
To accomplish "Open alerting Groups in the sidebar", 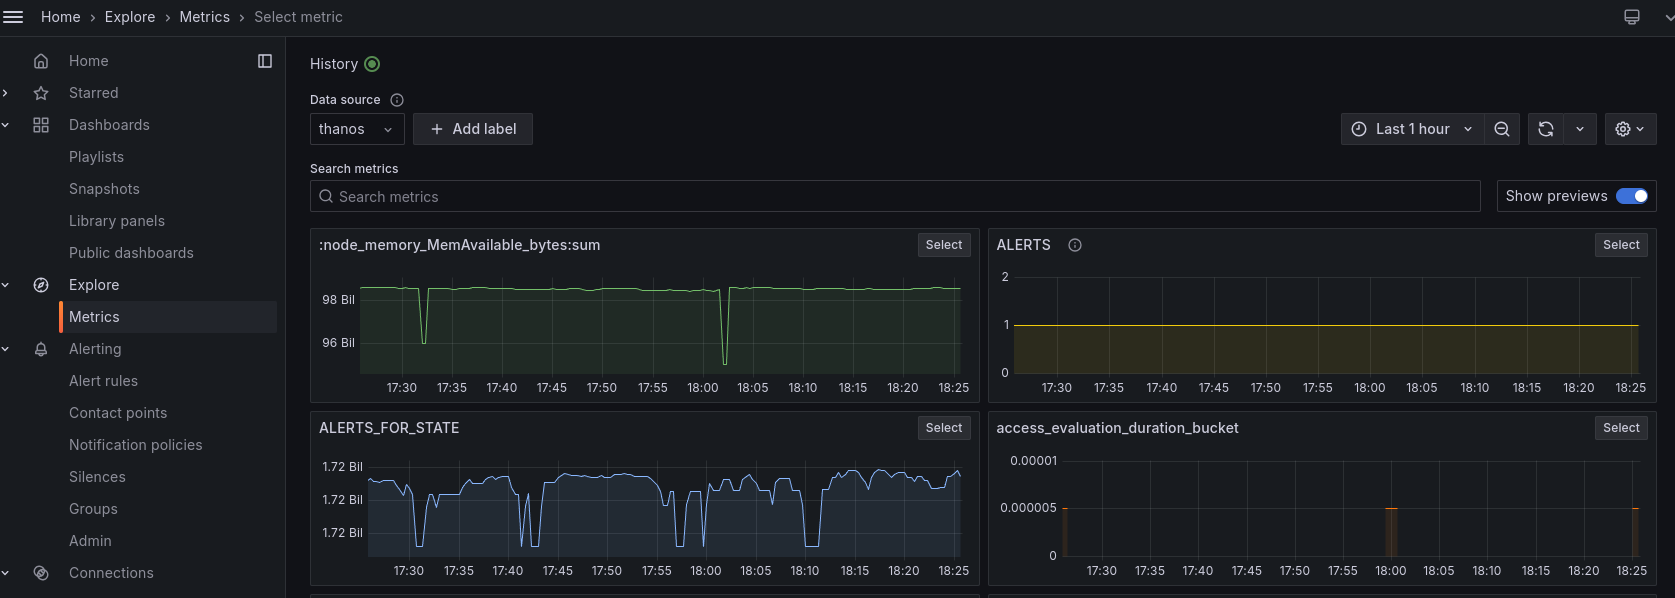I will [93, 509].
